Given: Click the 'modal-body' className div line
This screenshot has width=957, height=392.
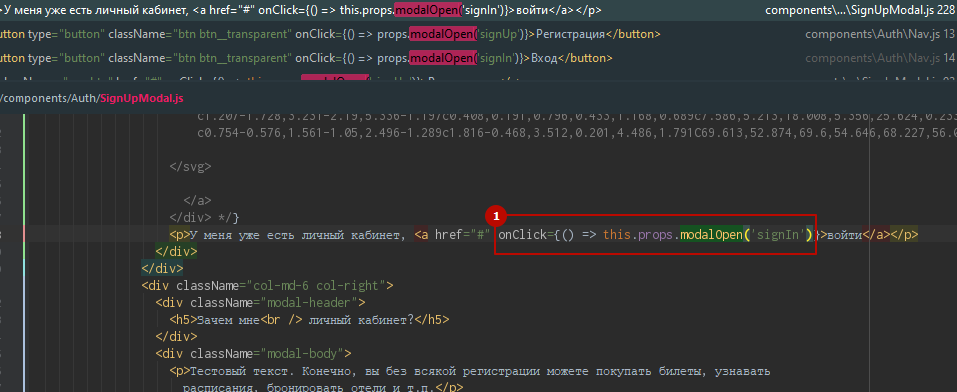Looking at the screenshot, I should pos(253,354).
